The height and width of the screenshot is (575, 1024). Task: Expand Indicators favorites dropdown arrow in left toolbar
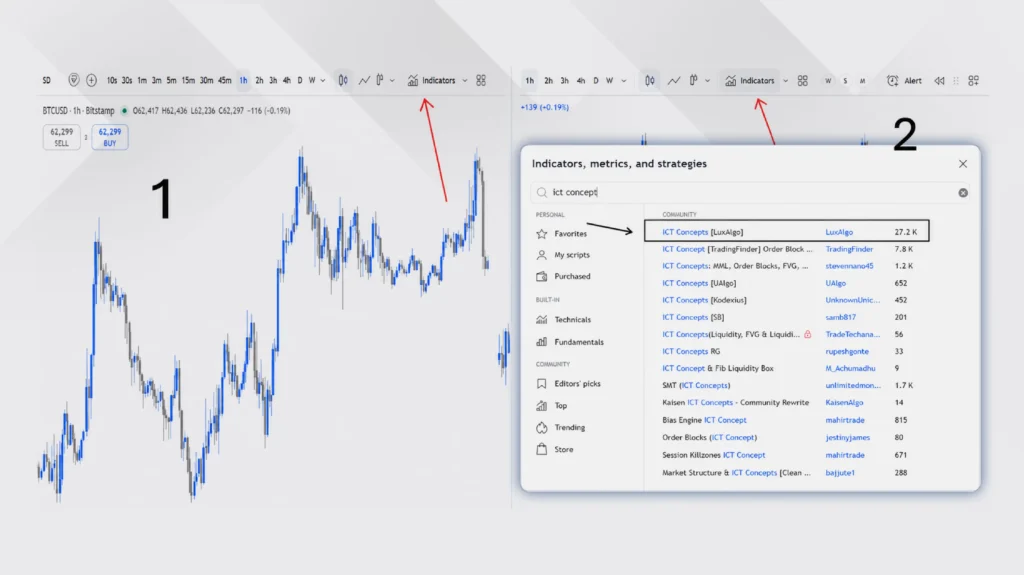tap(465, 80)
